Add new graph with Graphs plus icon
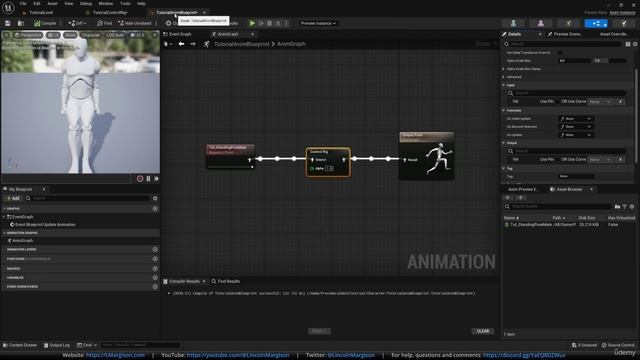Screen dimensions: 640x360 [x=155, y=209]
